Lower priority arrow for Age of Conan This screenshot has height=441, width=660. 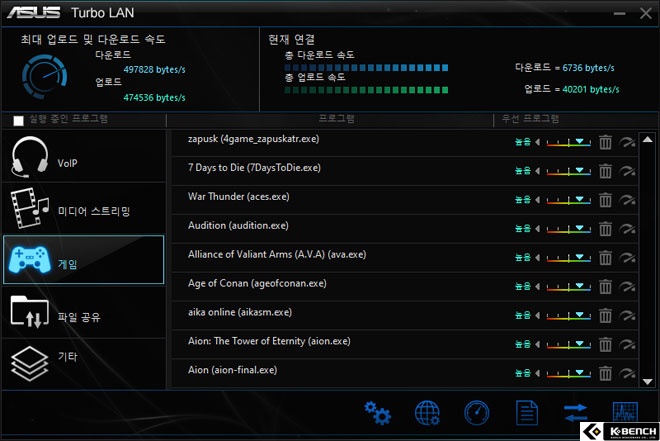pyautogui.click(x=538, y=287)
